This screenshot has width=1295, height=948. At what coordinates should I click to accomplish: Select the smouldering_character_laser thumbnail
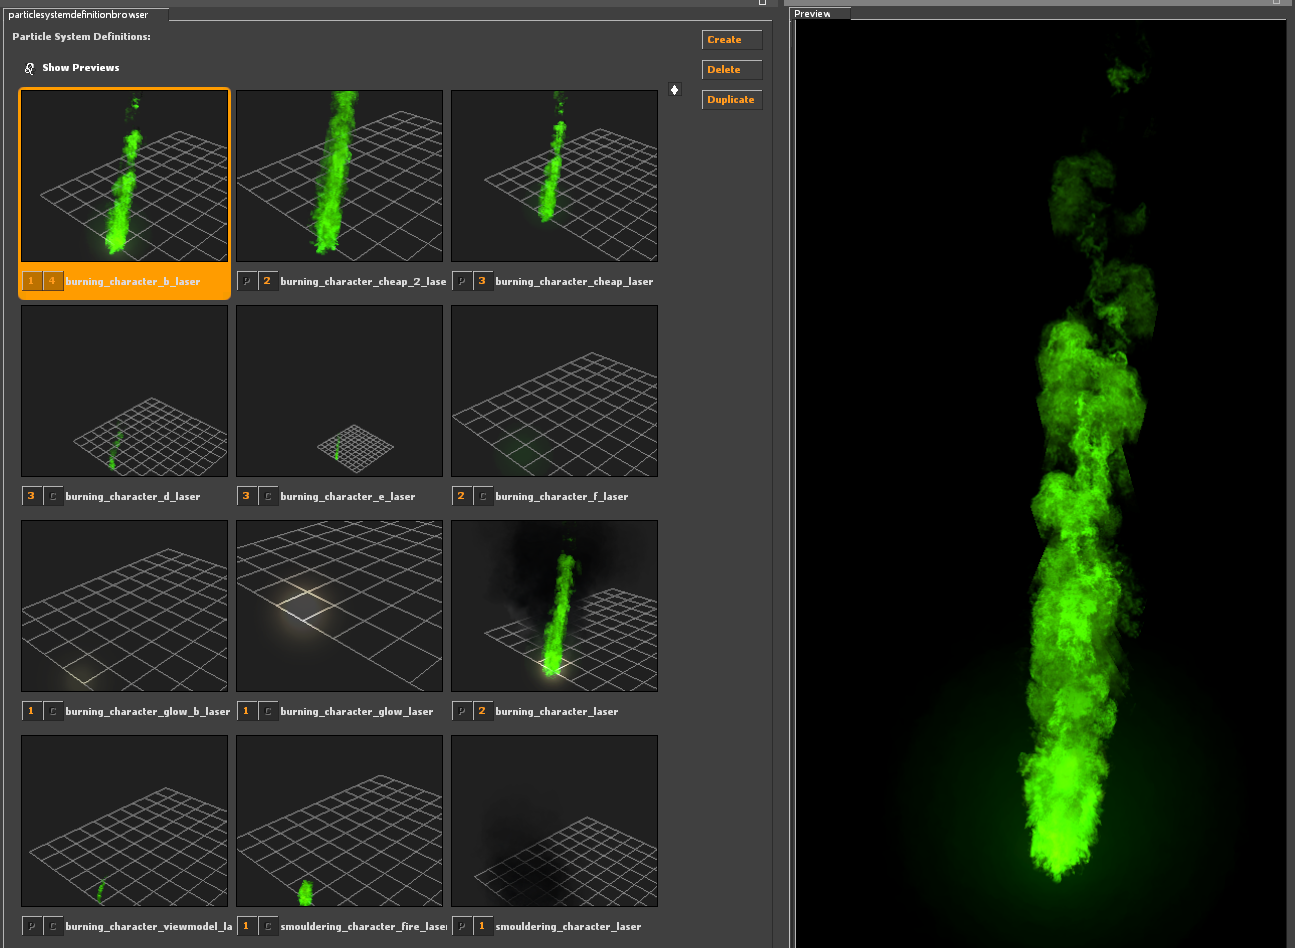point(554,821)
